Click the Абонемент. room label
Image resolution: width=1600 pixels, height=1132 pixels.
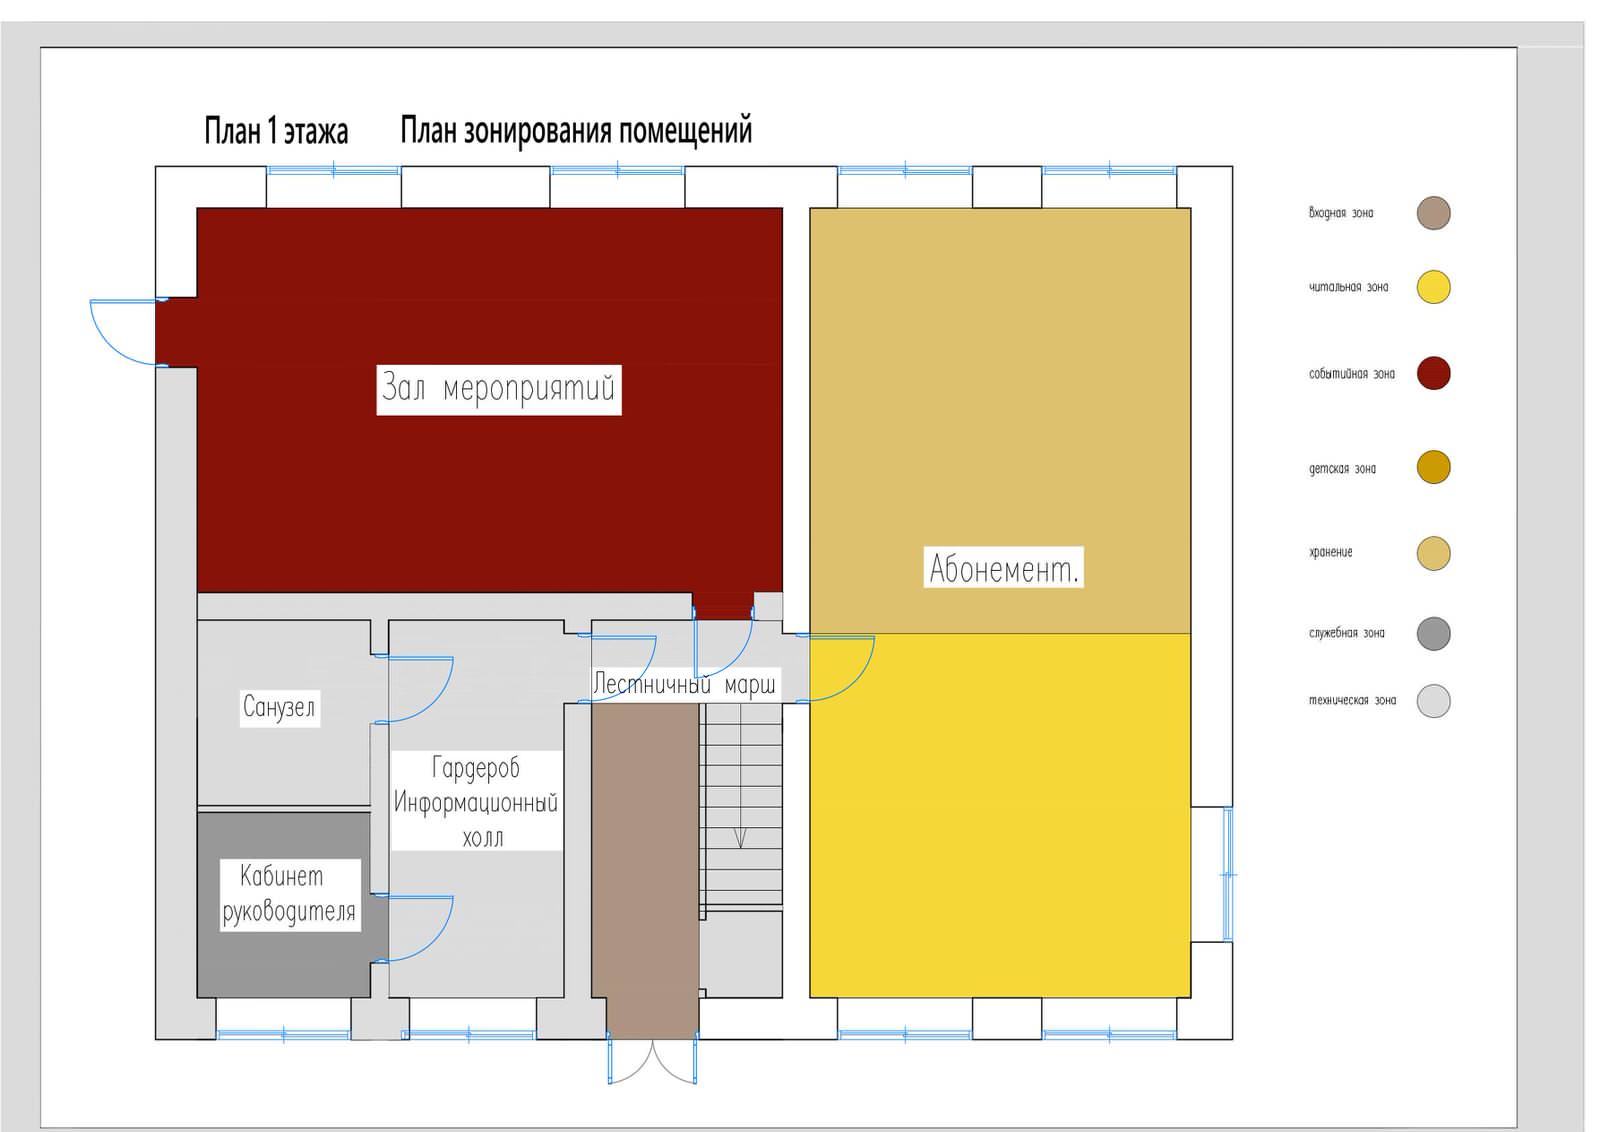1003,567
